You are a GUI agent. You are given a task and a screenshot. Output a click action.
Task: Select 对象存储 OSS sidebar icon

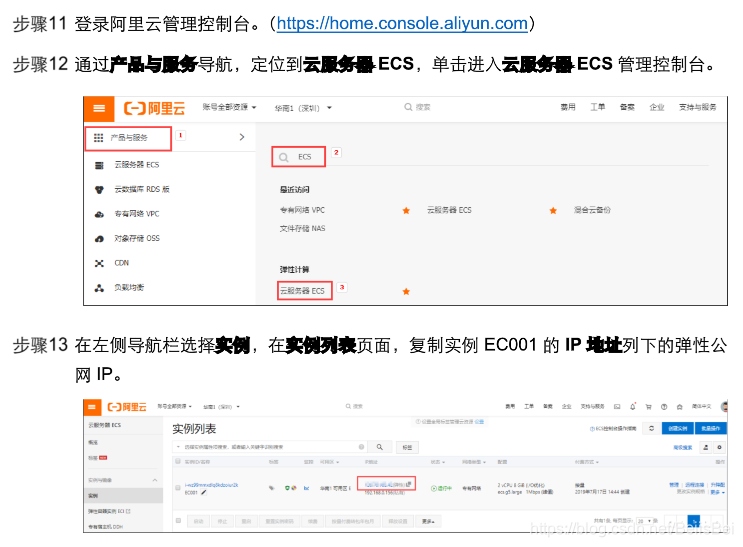(99, 239)
